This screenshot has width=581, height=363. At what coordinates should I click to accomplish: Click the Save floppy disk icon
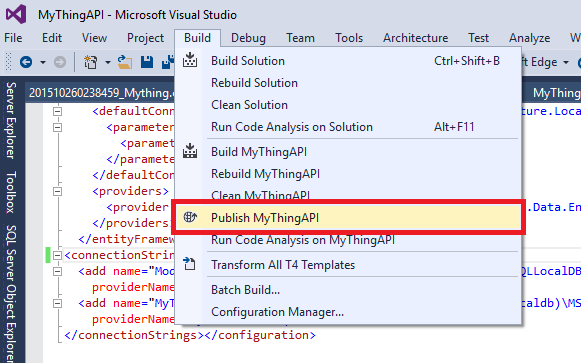(x=147, y=62)
